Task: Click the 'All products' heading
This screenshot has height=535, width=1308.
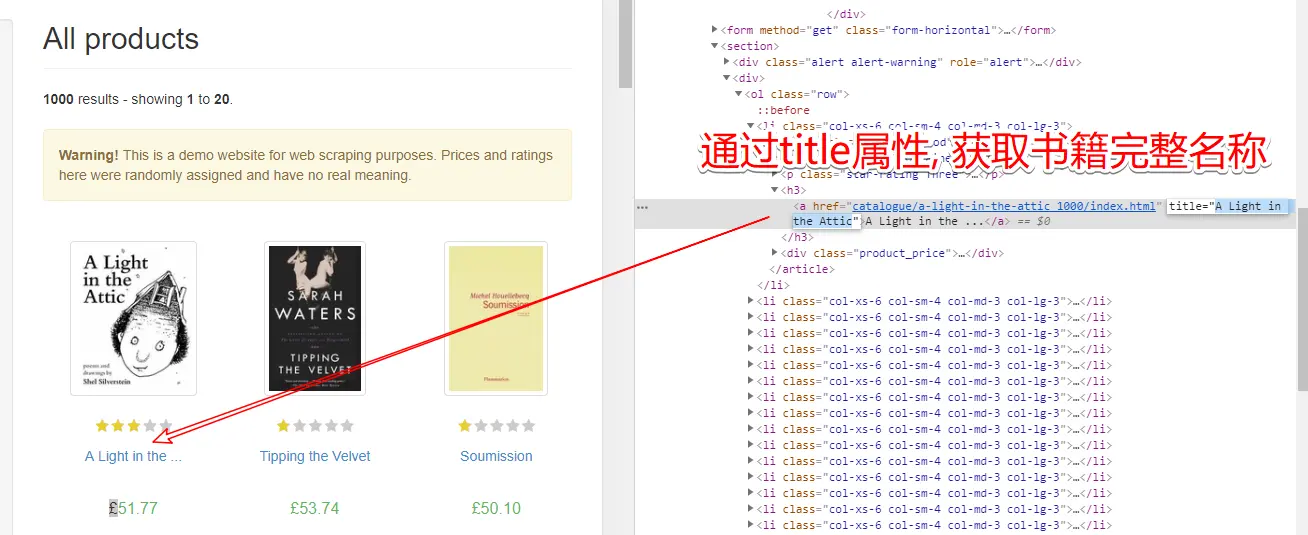Action: (121, 39)
